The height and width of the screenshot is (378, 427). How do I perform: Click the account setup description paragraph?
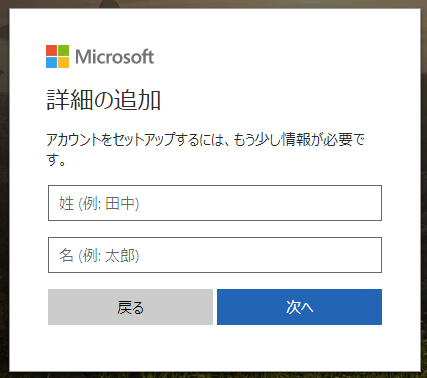tap(206, 150)
